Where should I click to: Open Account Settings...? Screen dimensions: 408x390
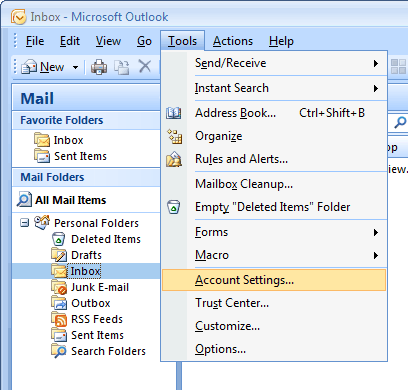(274, 280)
